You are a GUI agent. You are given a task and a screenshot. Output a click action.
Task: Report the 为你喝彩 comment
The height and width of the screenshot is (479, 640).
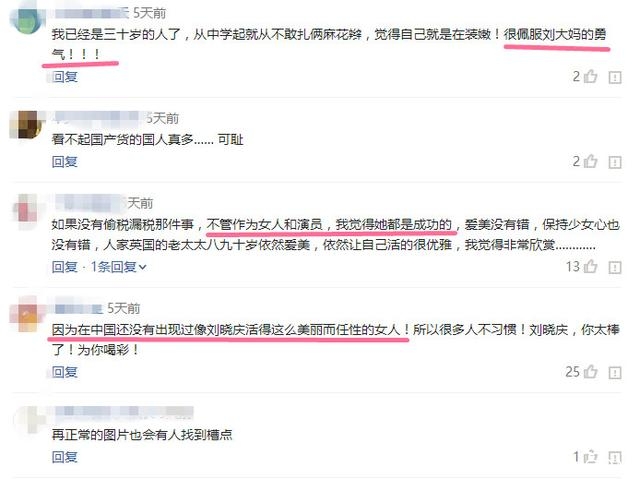click(x=615, y=373)
